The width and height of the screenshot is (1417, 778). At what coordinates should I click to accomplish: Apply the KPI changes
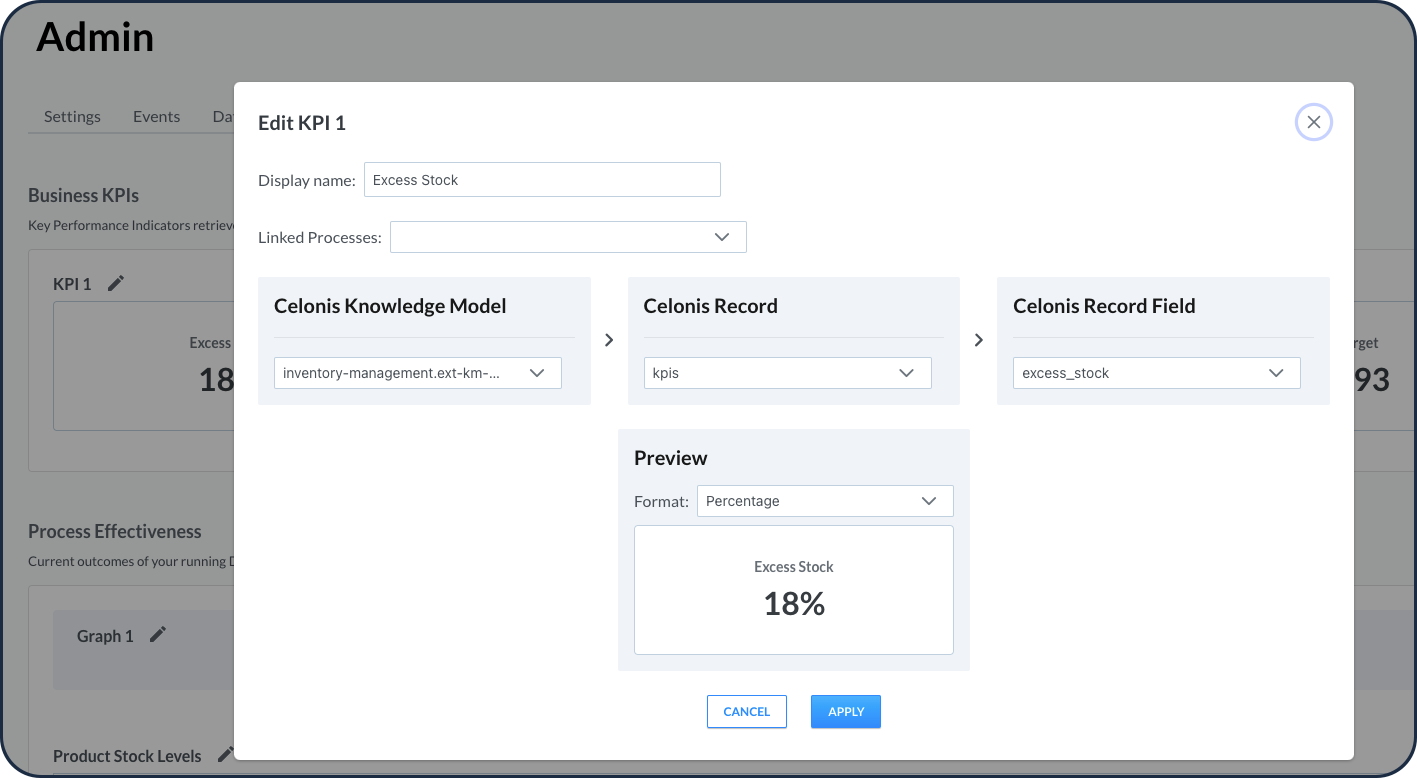846,712
